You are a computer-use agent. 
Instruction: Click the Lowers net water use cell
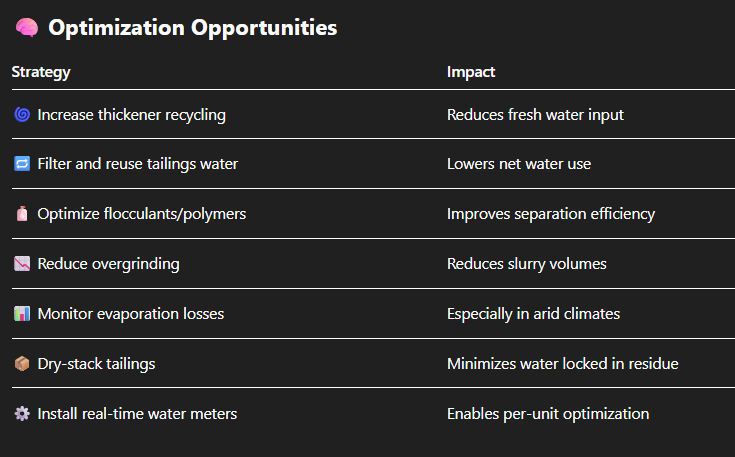click(x=519, y=164)
